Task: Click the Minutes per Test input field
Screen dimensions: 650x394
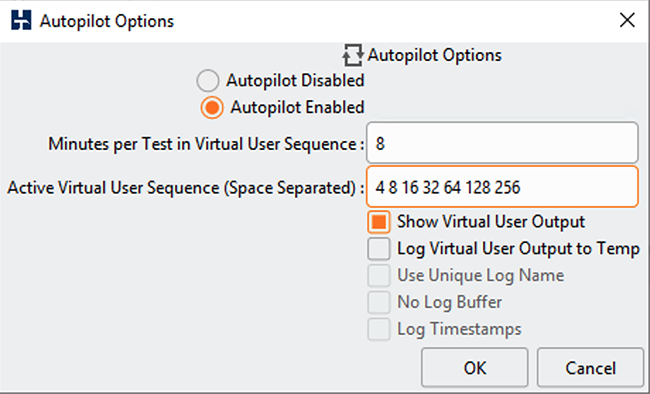Action: (502, 143)
